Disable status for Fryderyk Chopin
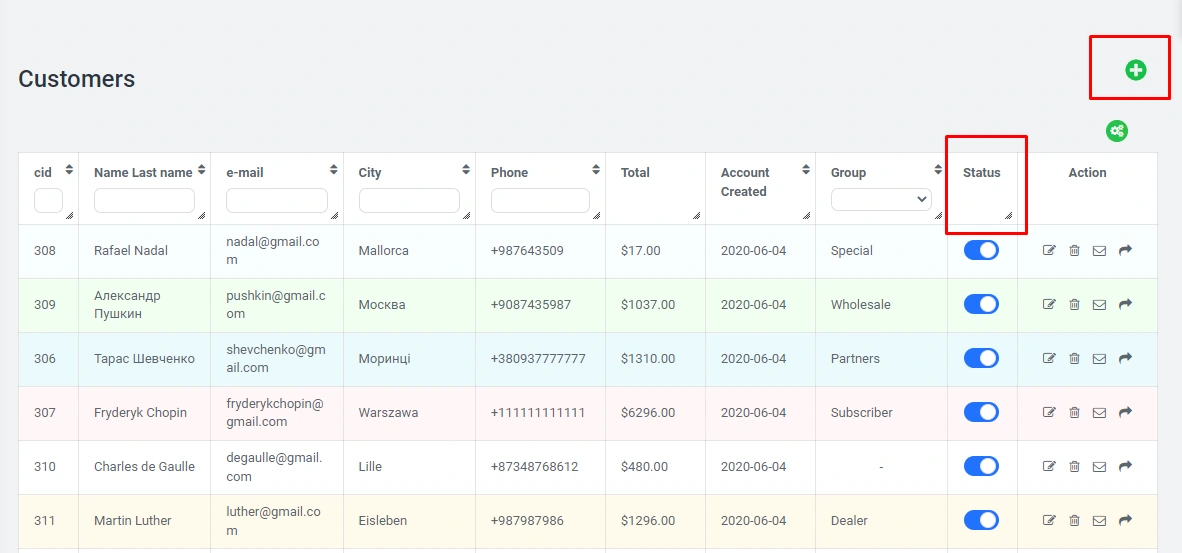Screen dimensions: 1182x553 coord(981,412)
